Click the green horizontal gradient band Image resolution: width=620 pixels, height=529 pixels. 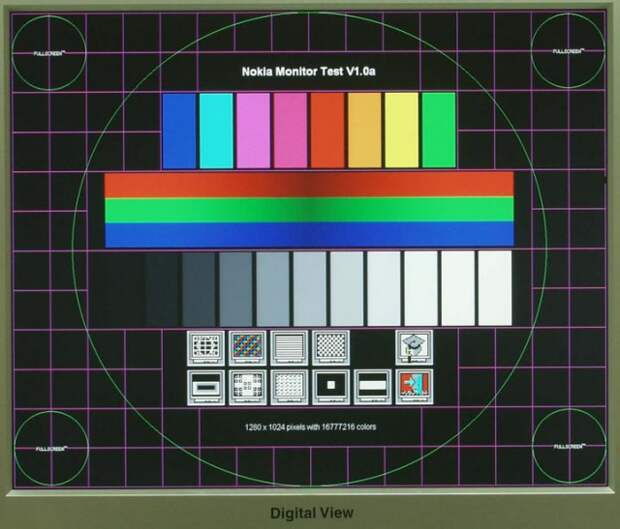(x=309, y=210)
